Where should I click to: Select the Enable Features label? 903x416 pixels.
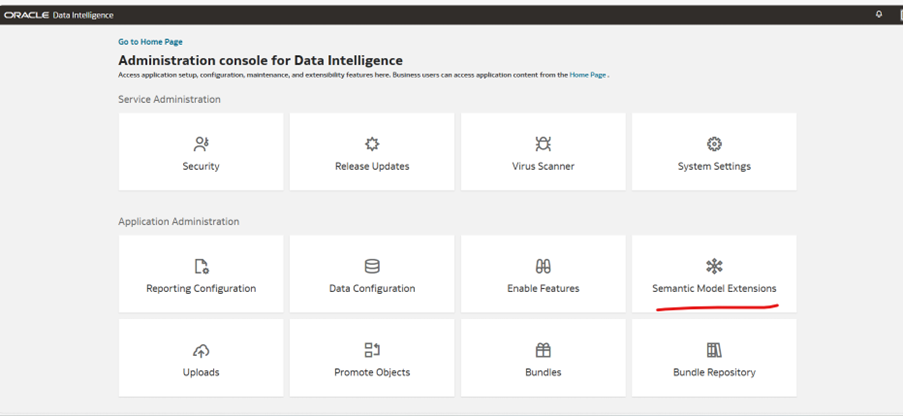[543, 288]
